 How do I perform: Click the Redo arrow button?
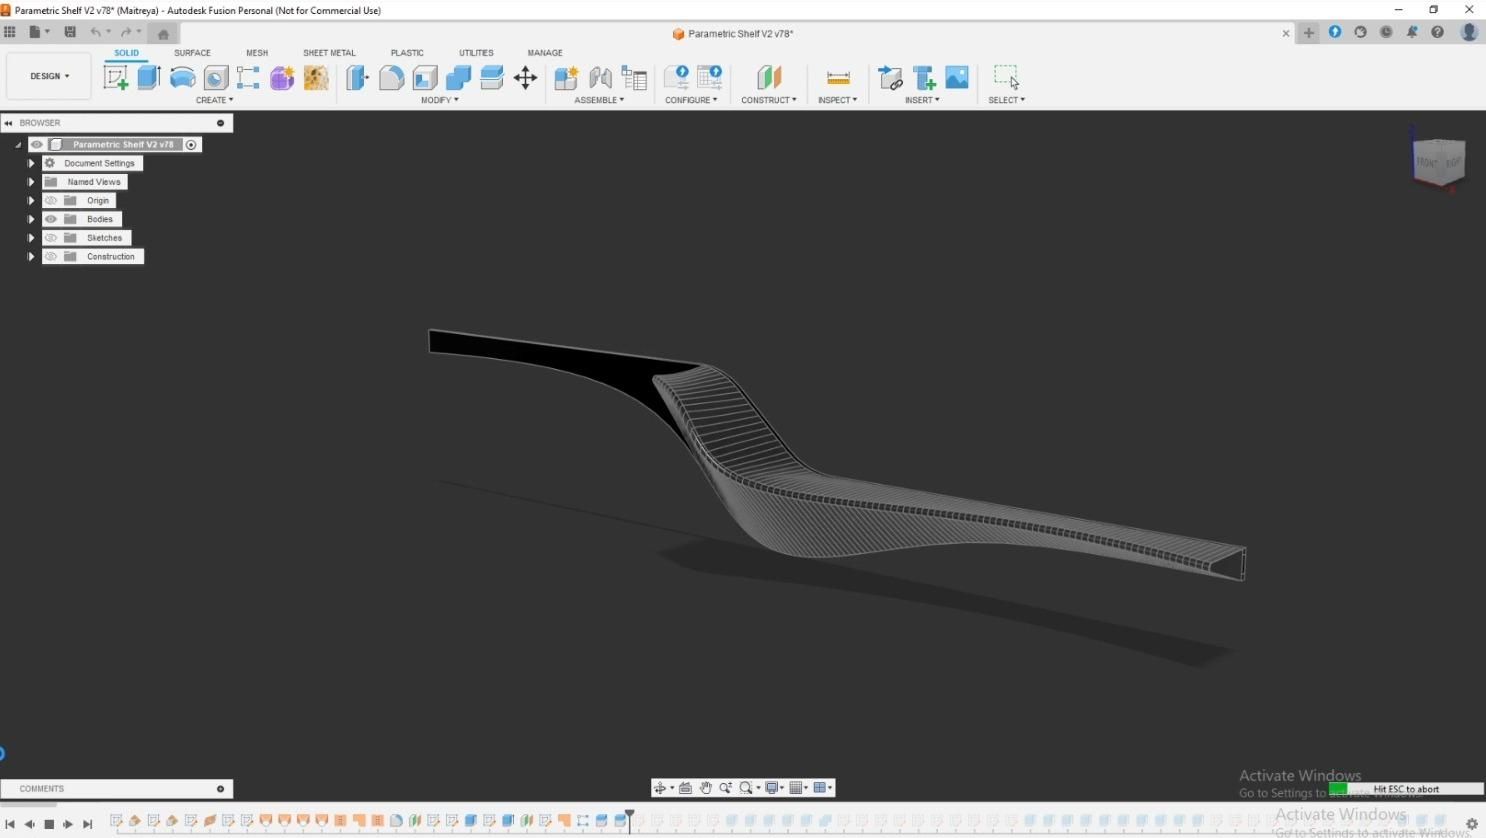click(x=126, y=32)
